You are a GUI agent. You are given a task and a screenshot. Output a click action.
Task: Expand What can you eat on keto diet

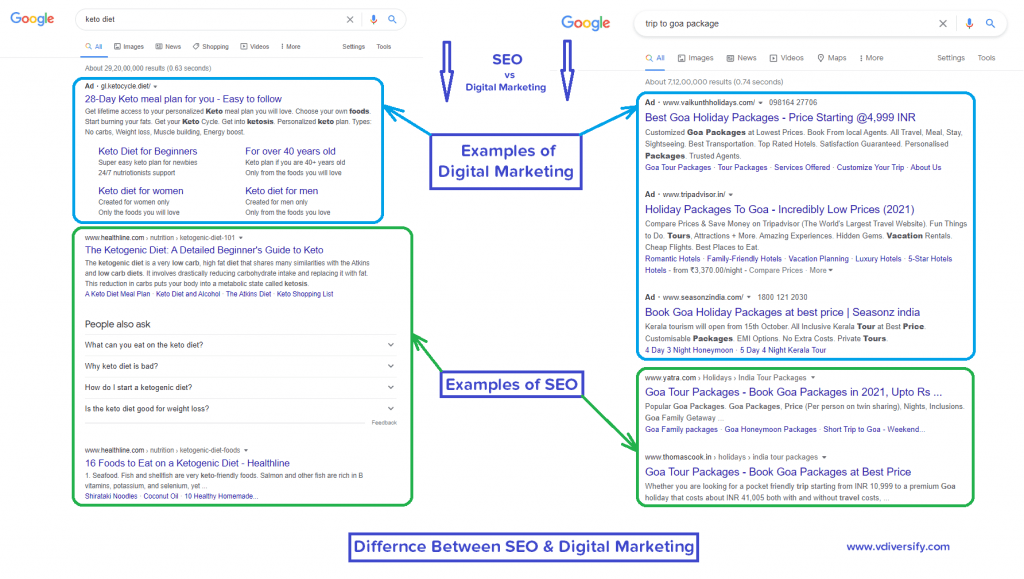click(x=240, y=345)
